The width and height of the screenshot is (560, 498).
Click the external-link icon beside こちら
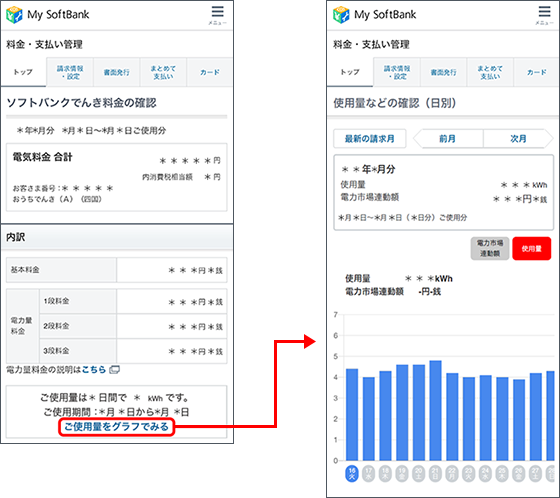point(114,369)
